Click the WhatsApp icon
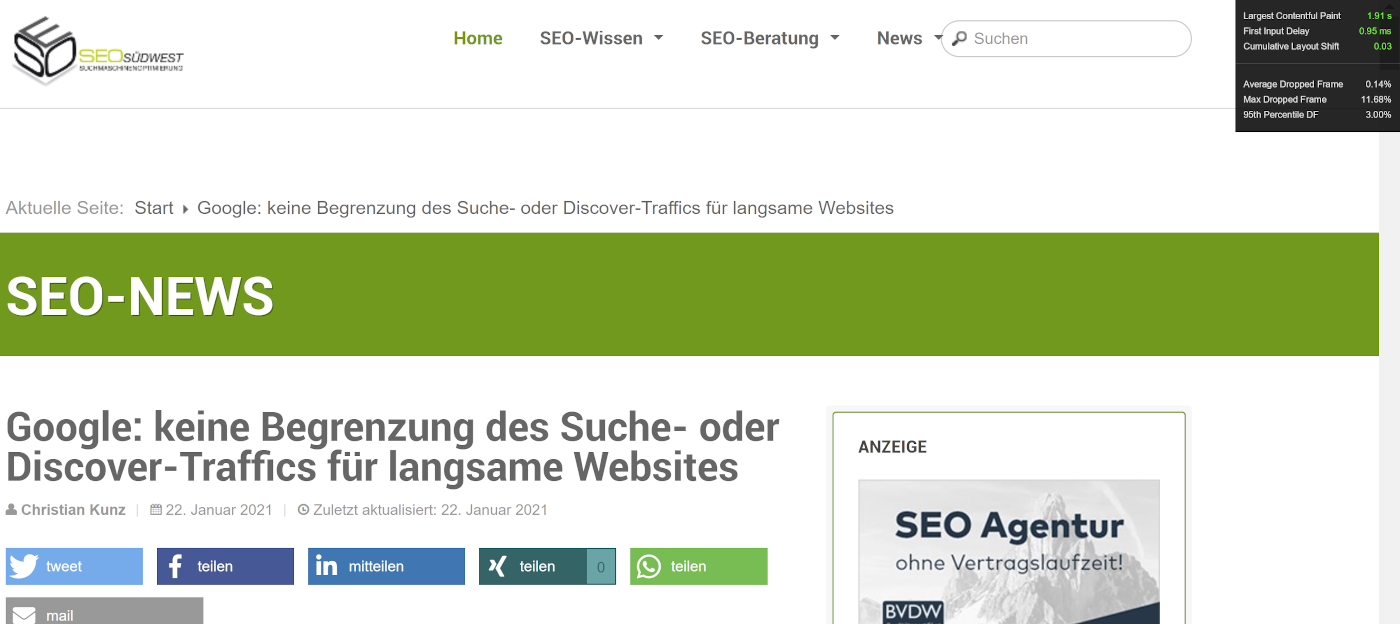The image size is (1400, 624). 649,566
